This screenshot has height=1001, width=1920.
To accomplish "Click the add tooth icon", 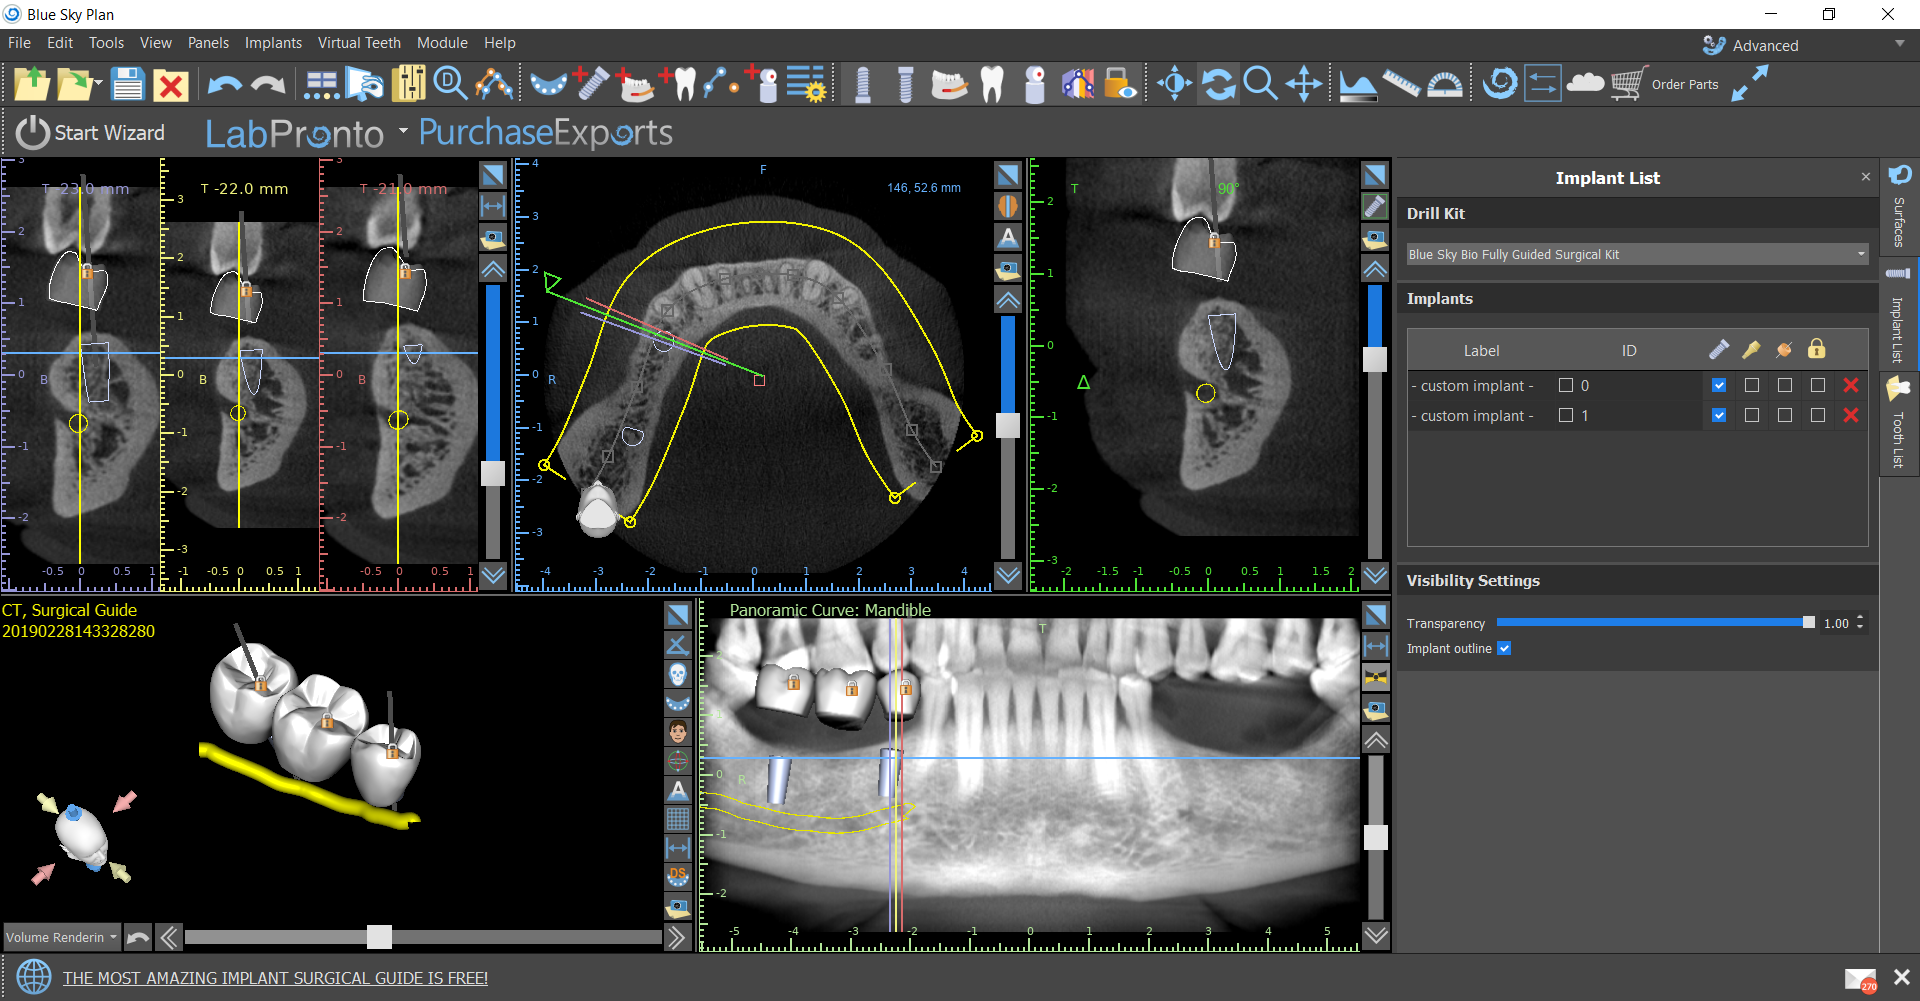I will coord(677,84).
